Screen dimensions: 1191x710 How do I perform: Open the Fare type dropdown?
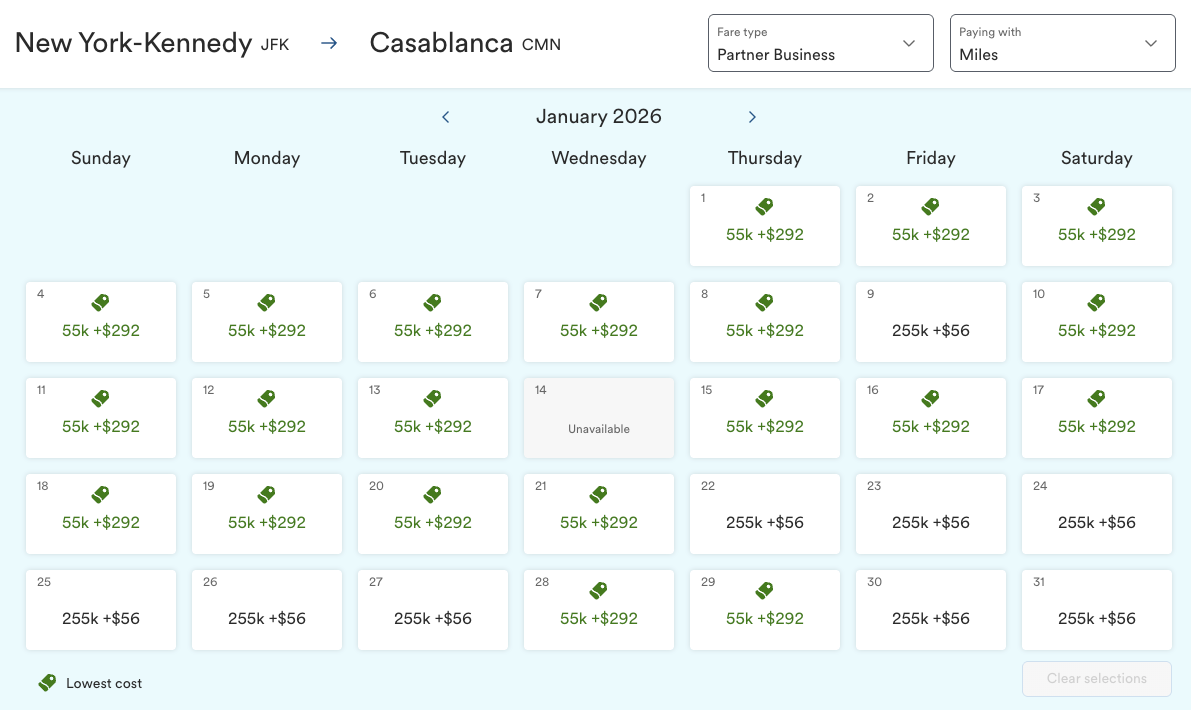click(x=820, y=43)
